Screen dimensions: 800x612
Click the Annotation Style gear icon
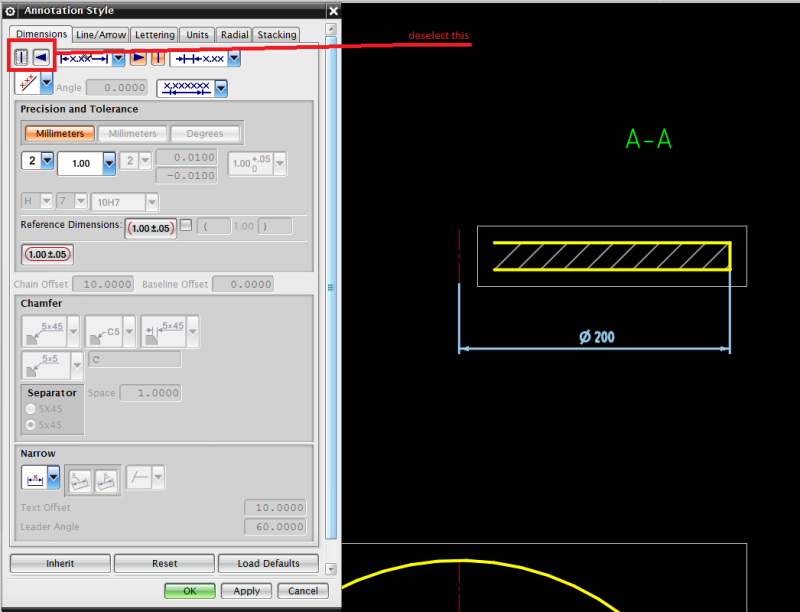point(10,11)
